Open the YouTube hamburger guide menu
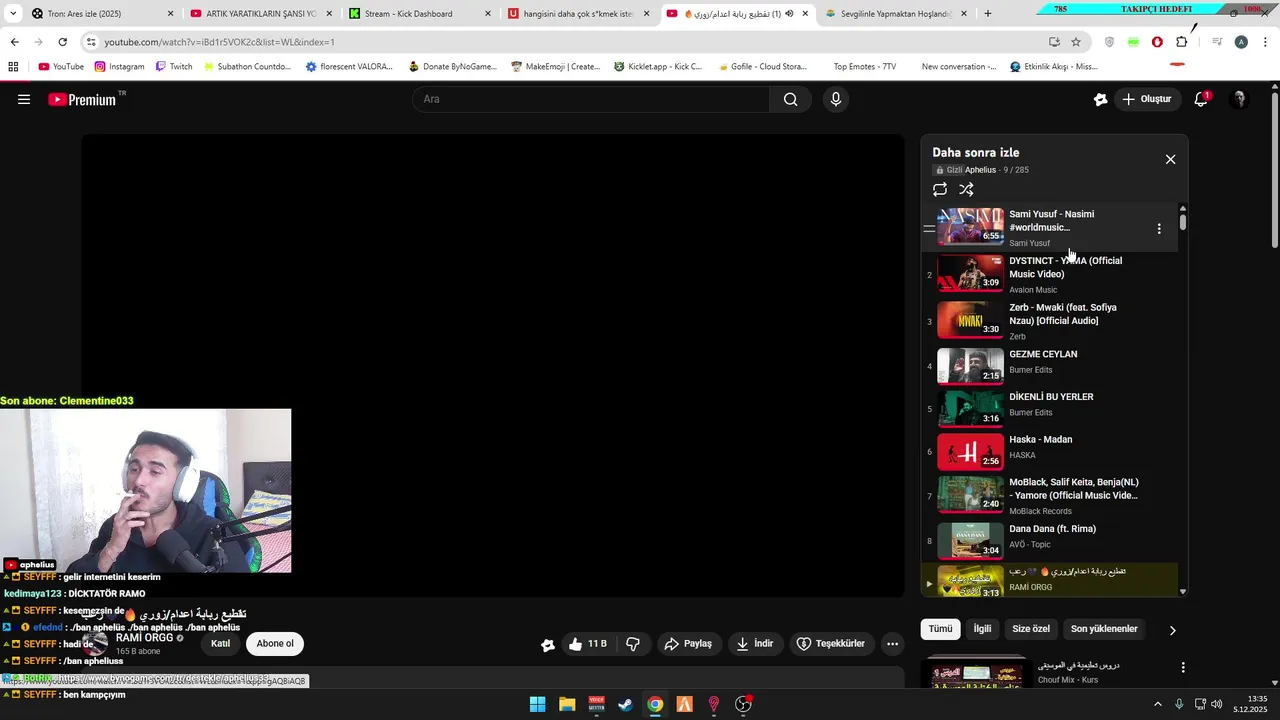Image resolution: width=1280 pixels, height=720 pixels. (24, 99)
